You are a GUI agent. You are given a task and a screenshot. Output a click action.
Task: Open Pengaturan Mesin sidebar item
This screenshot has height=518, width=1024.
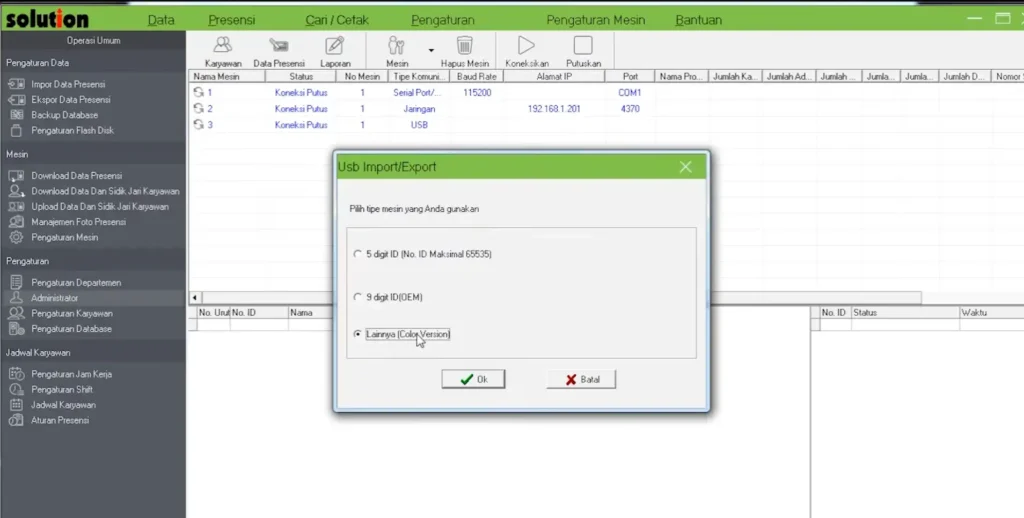click(x=65, y=237)
